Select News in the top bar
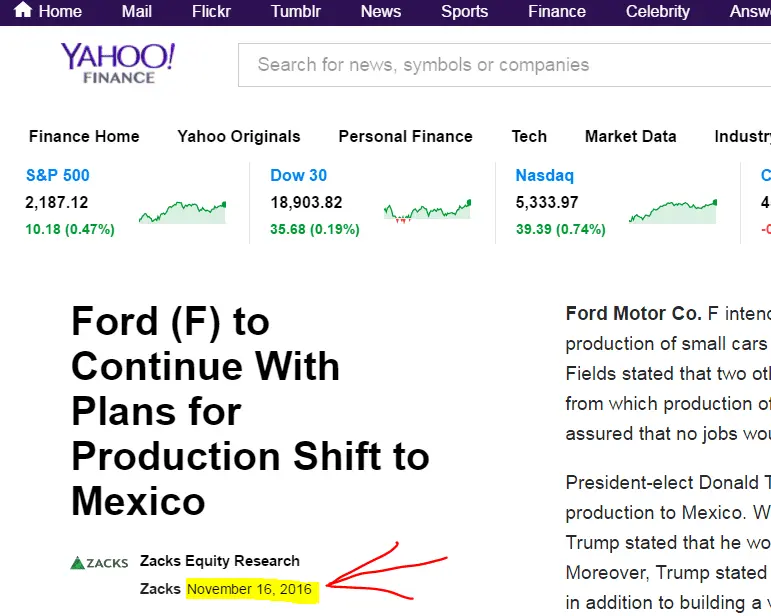 pos(380,12)
